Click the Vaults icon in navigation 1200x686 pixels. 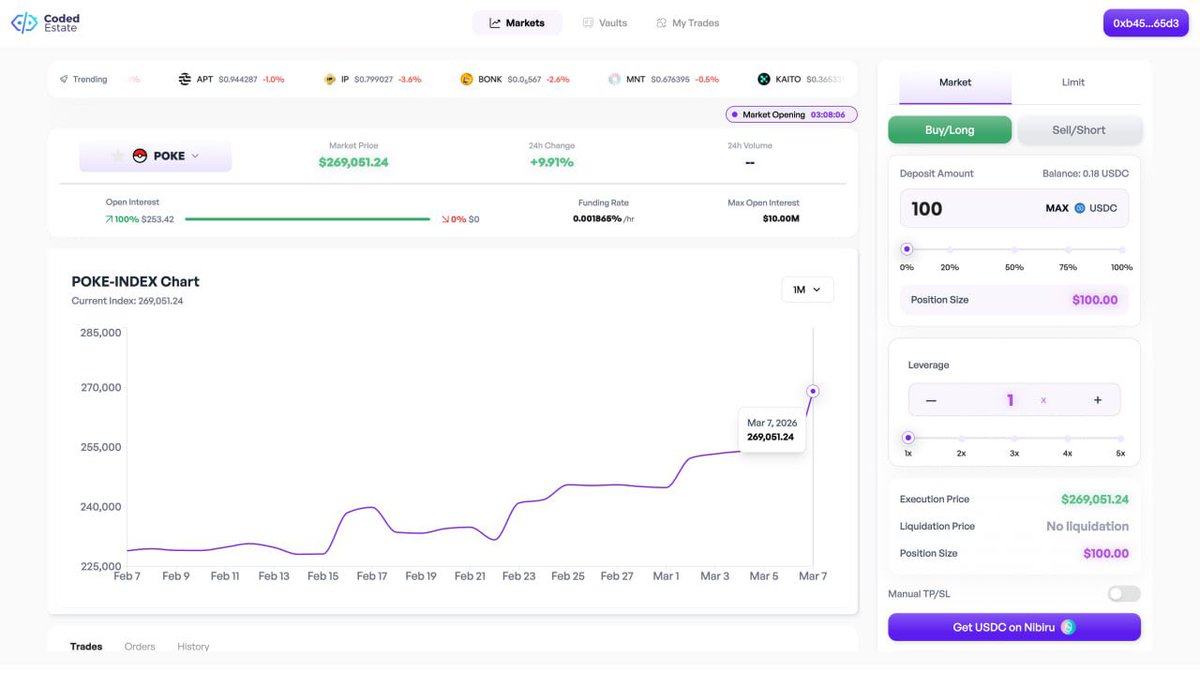pyautogui.click(x=588, y=23)
